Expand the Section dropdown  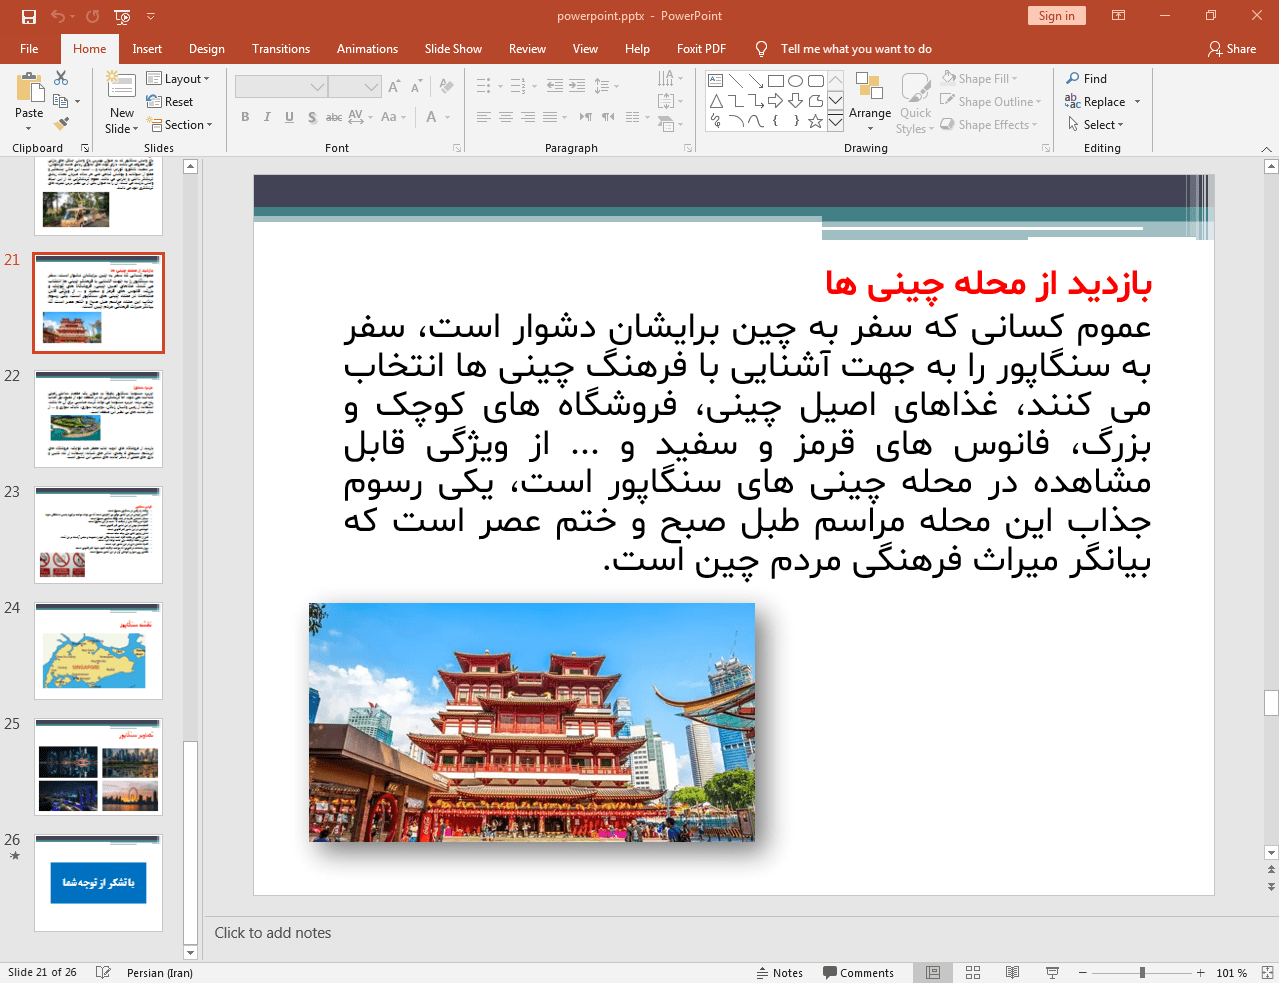click(180, 125)
